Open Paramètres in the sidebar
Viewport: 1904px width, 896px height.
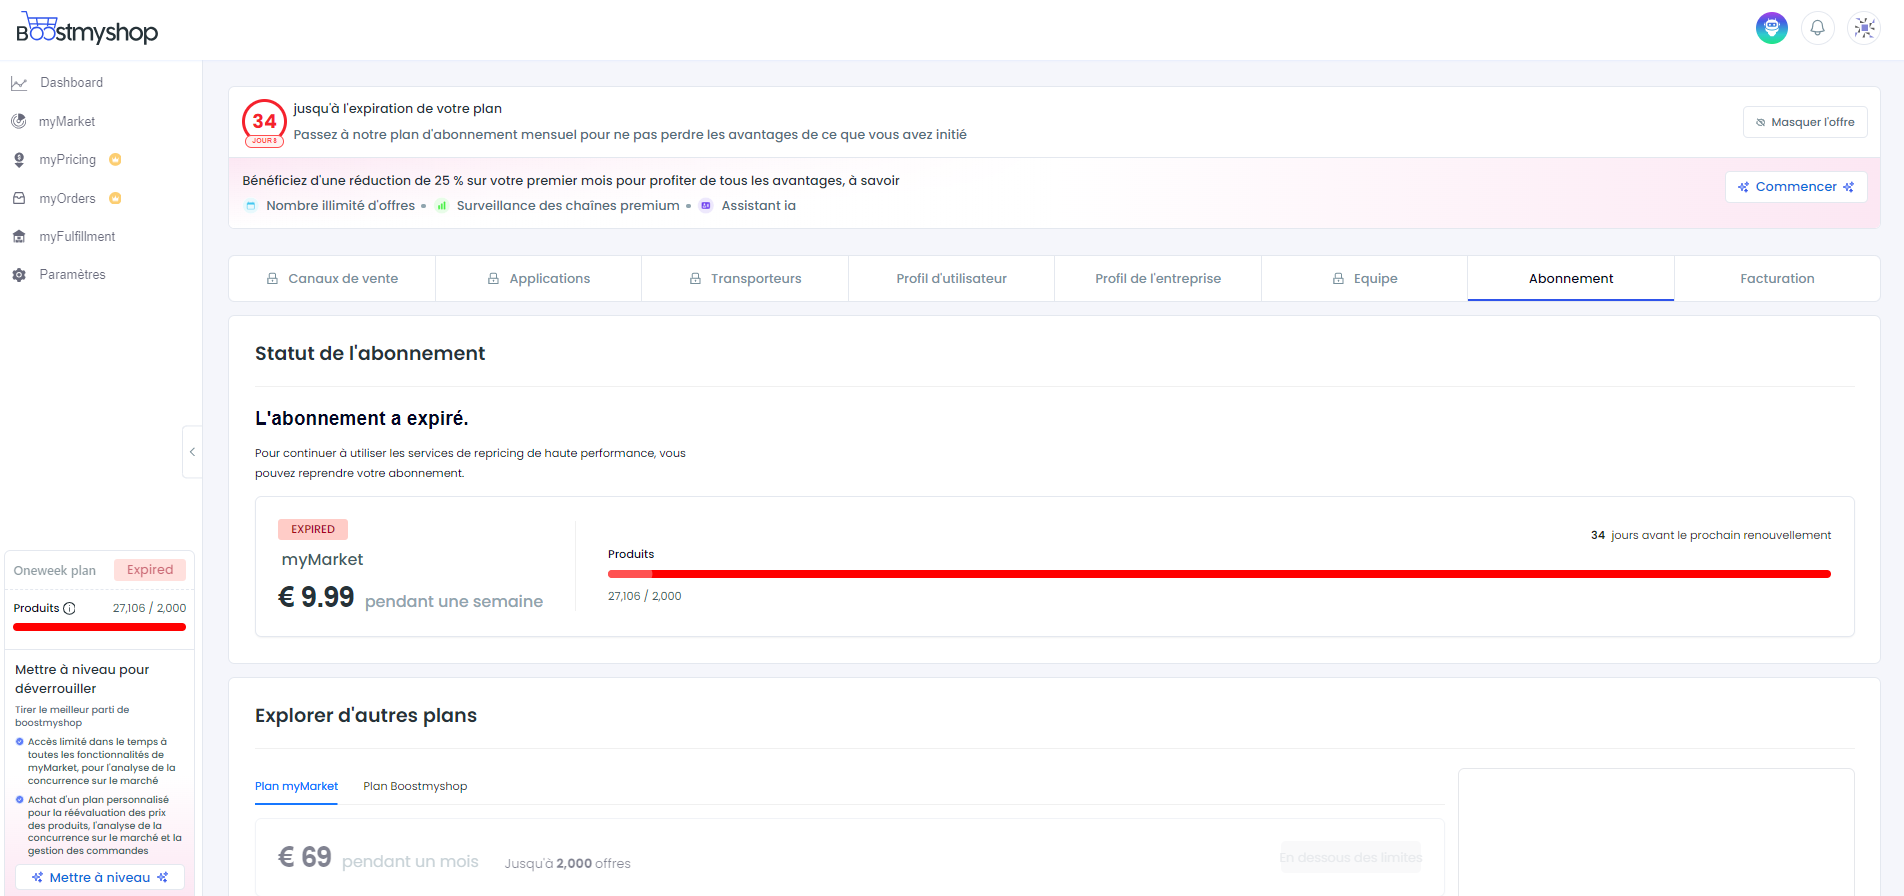(x=72, y=275)
